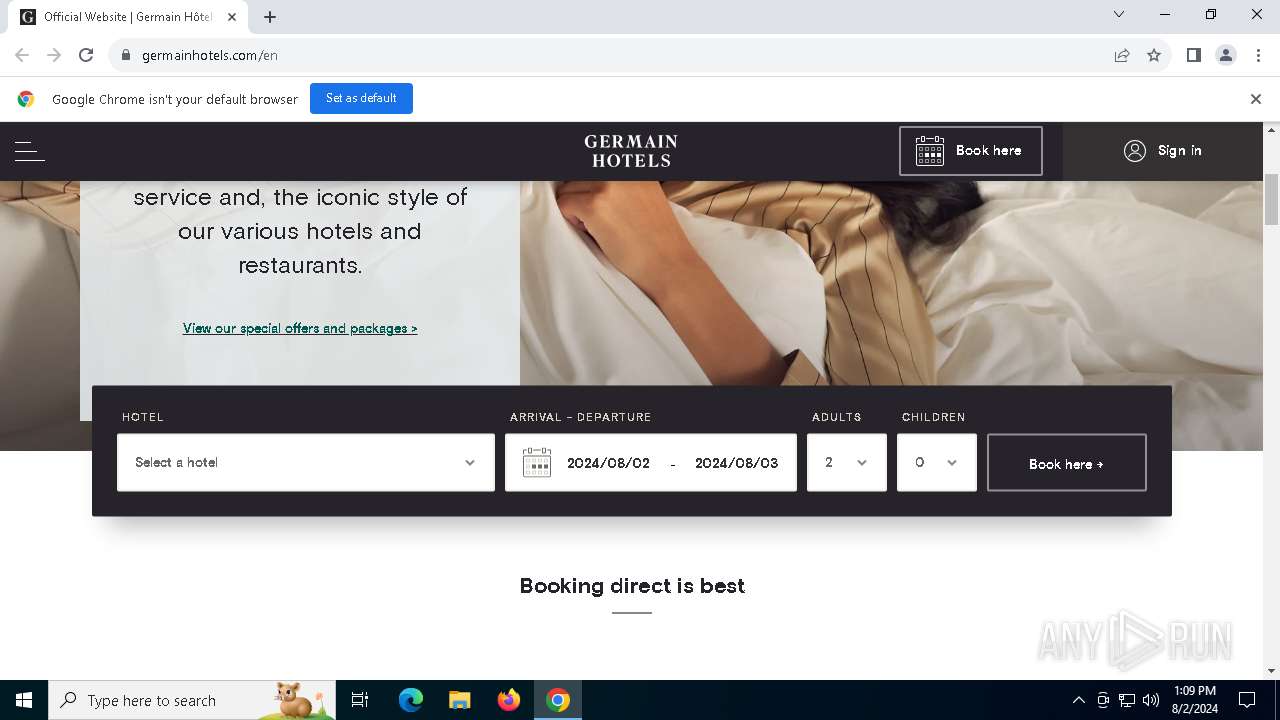The image size is (1280, 720).
Task: Select the Germain Hôtels browser tab
Action: click(x=130, y=17)
